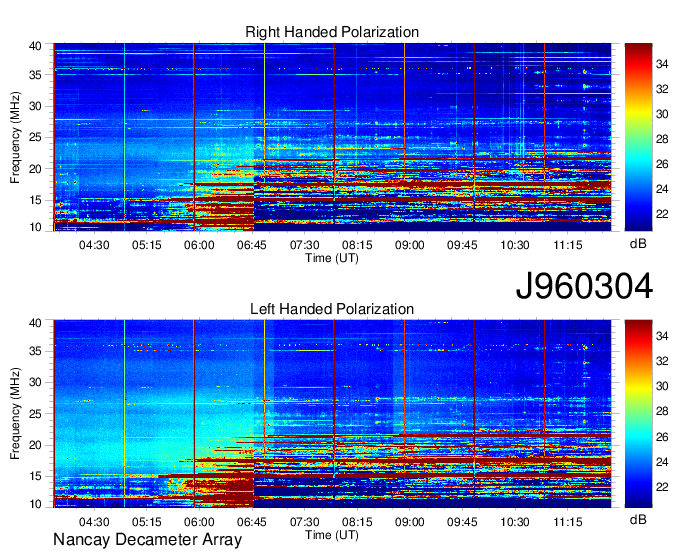Click the "34" value on Right Handed color bar
The height and width of the screenshot is (552, 680).
point(662,64)
